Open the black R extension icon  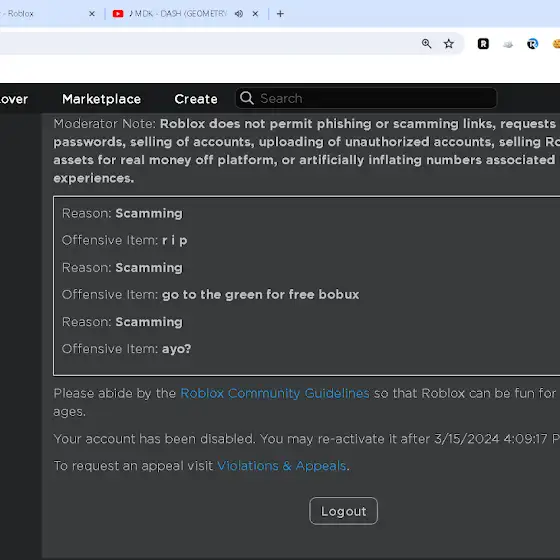click(x=483, y=44)
